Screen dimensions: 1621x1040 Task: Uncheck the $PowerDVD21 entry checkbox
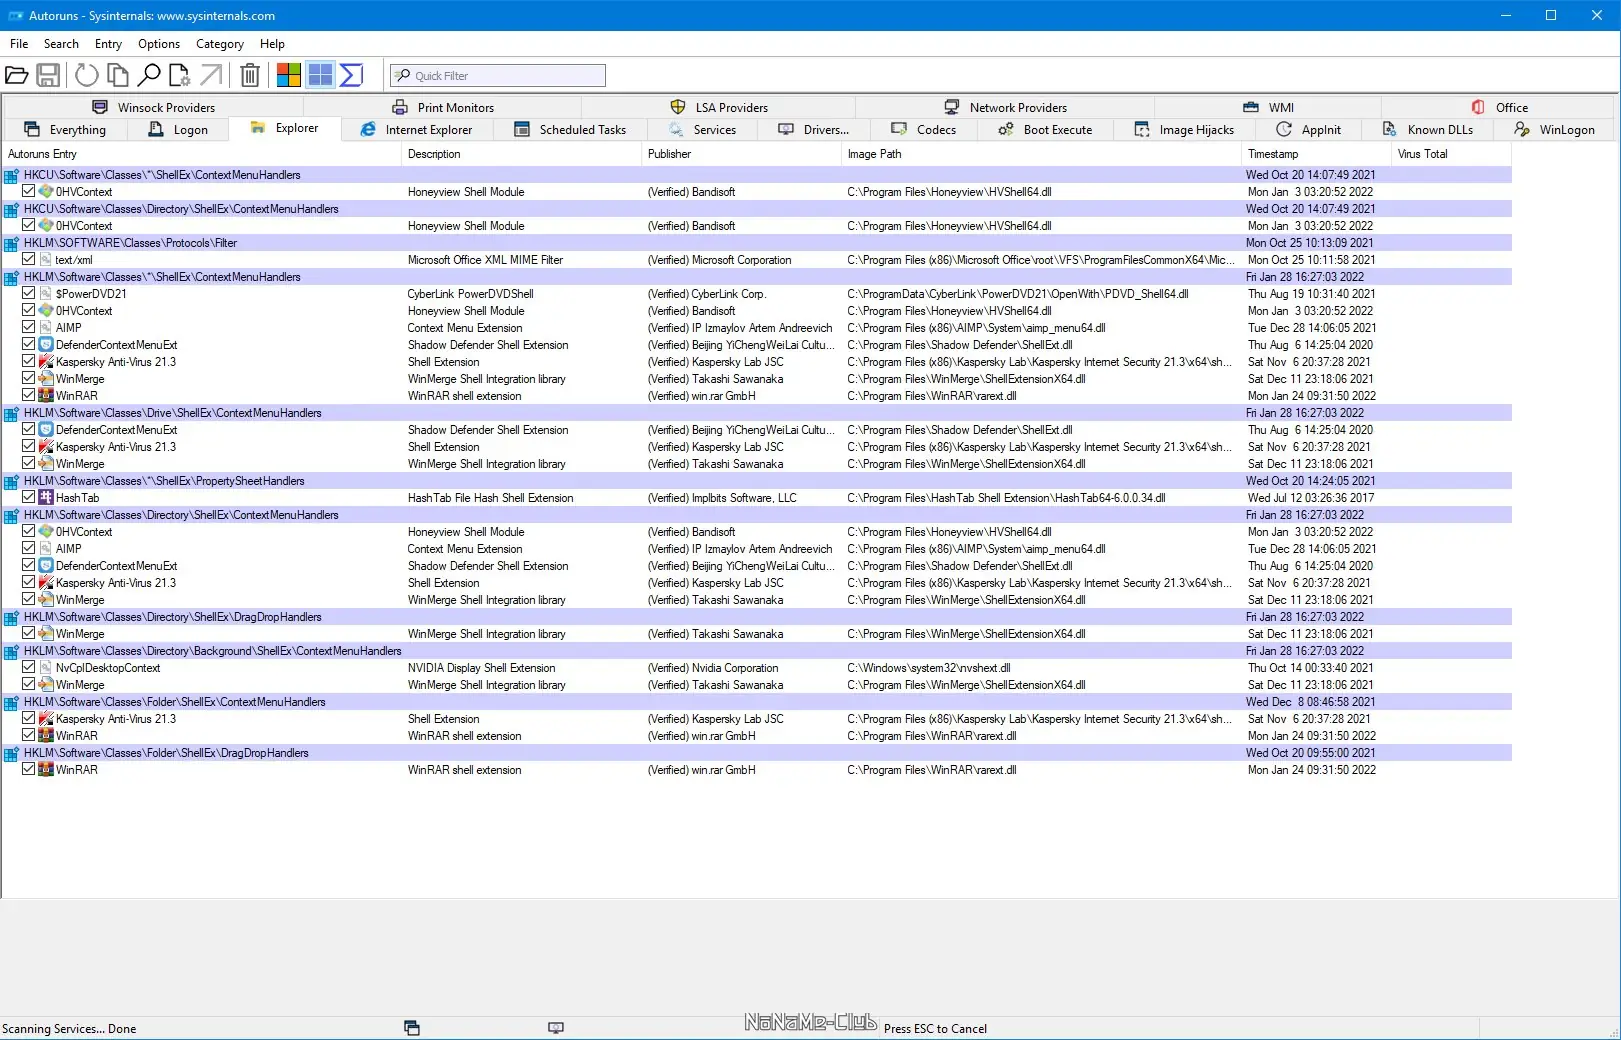tap(29, 294)
